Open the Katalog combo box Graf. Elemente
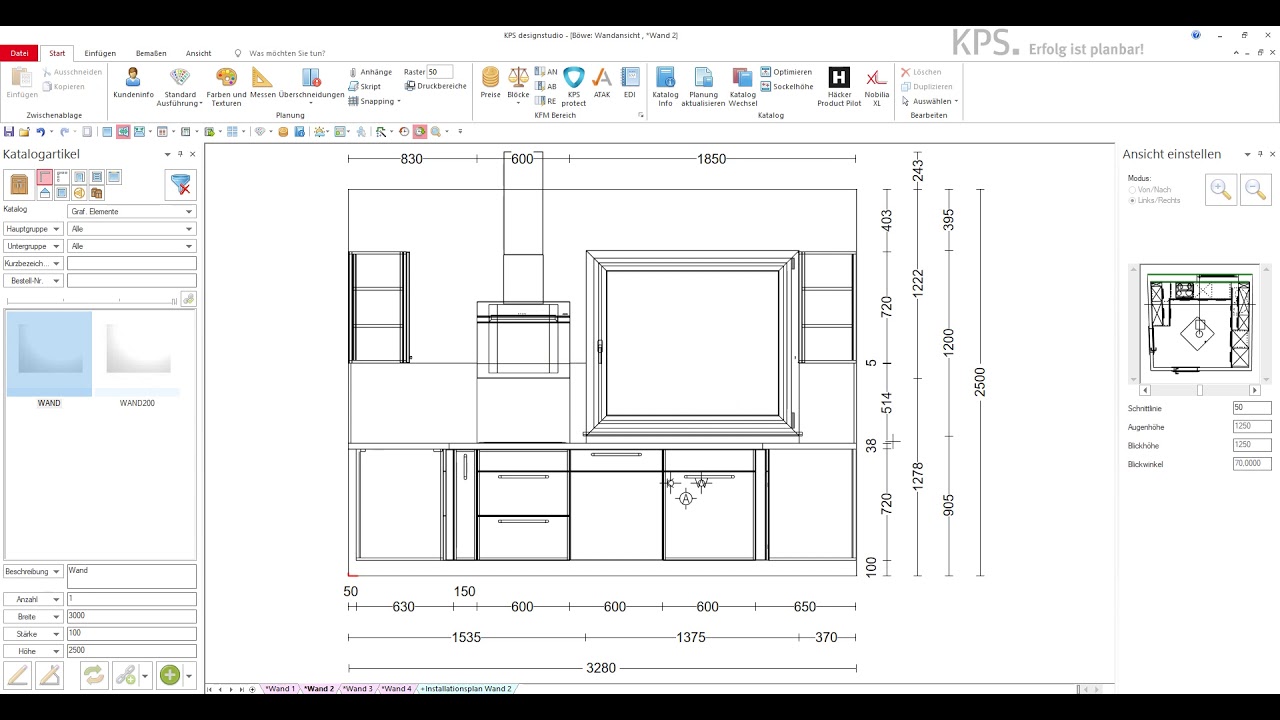Screen dimensions: 1280x720 131,211
